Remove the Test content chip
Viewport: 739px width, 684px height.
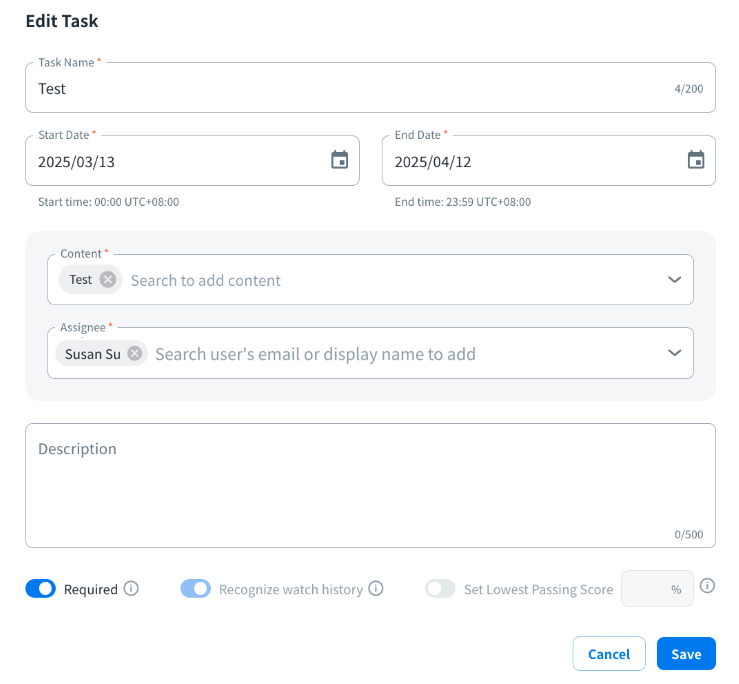click(x=108, y=280)
